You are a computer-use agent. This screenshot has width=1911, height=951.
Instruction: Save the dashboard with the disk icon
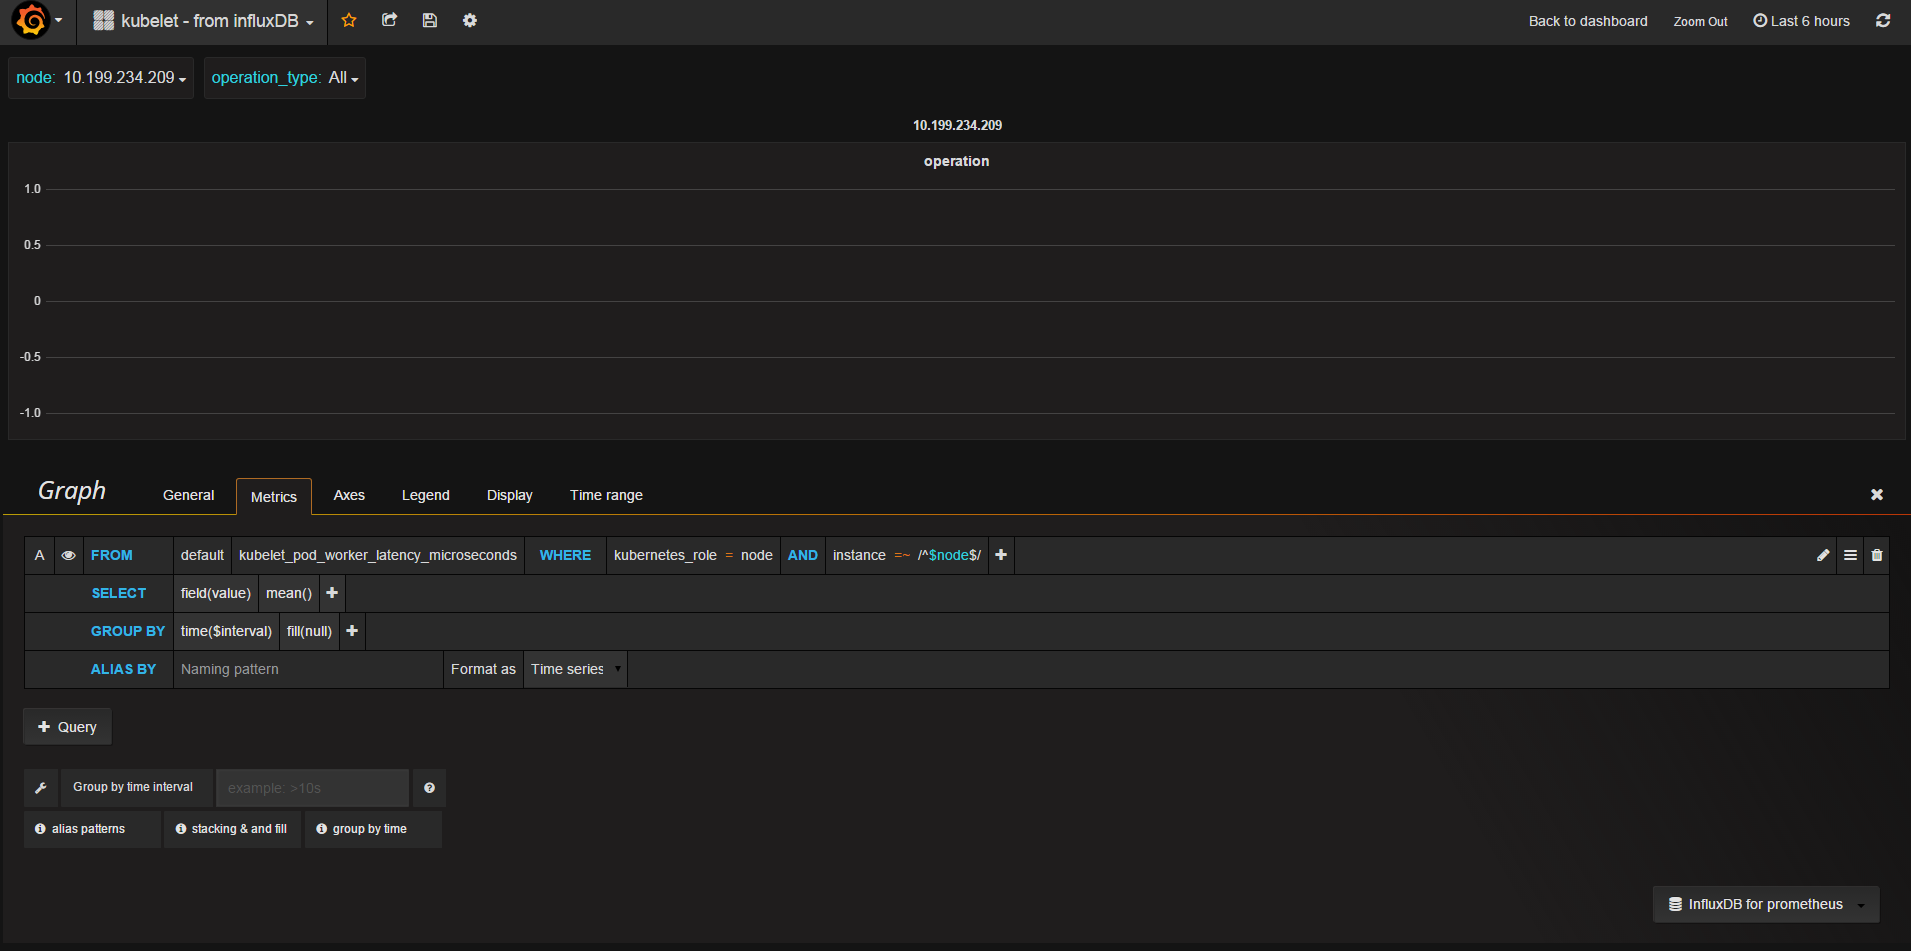coord(430,20)
